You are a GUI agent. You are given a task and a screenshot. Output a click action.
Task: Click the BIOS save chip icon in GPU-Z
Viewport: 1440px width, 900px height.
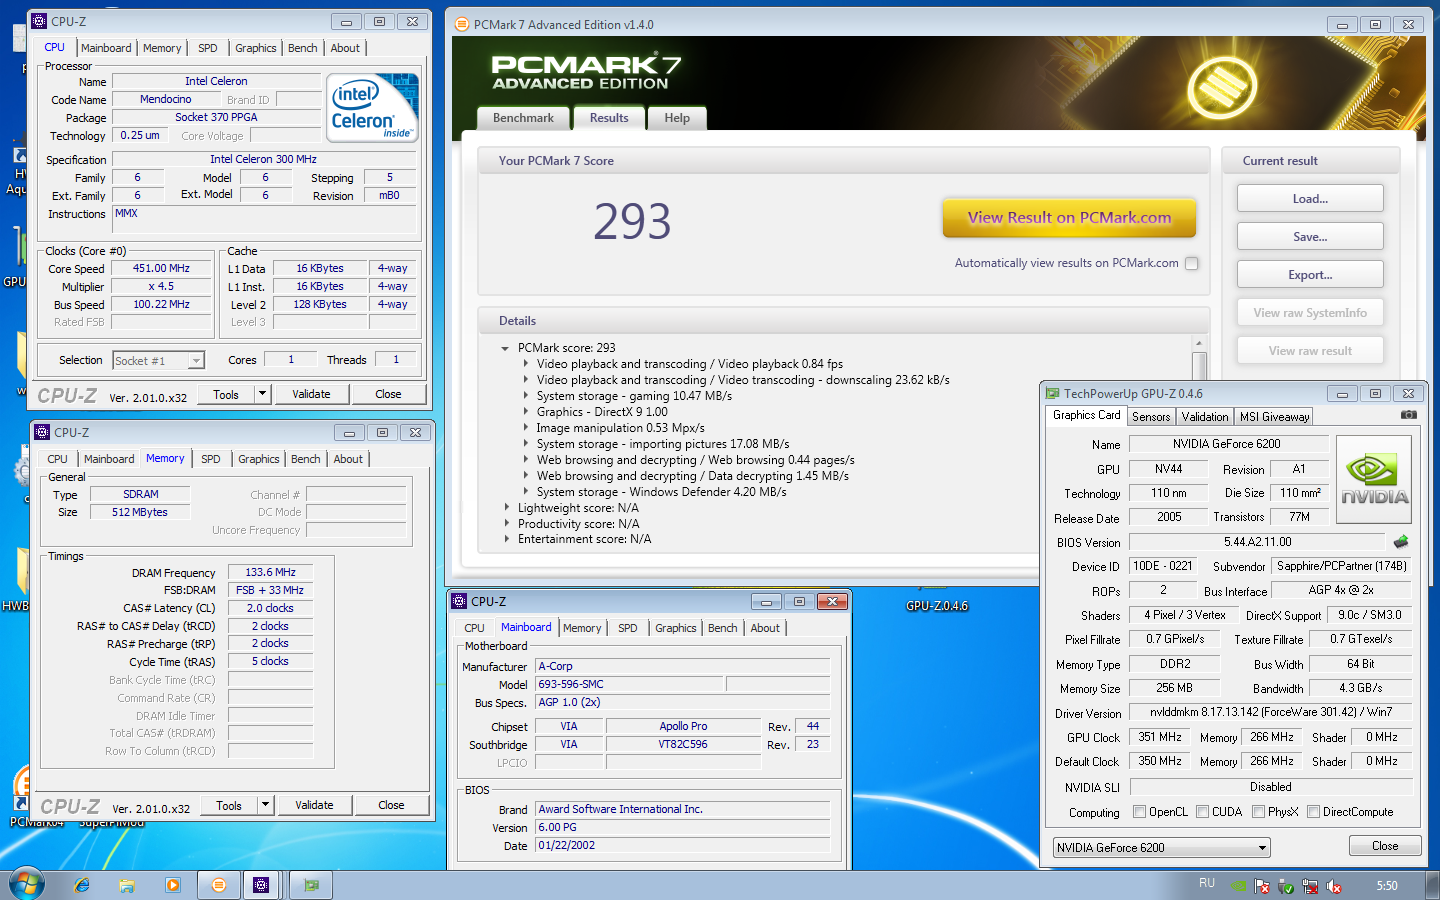click(x=1401, y=542)
